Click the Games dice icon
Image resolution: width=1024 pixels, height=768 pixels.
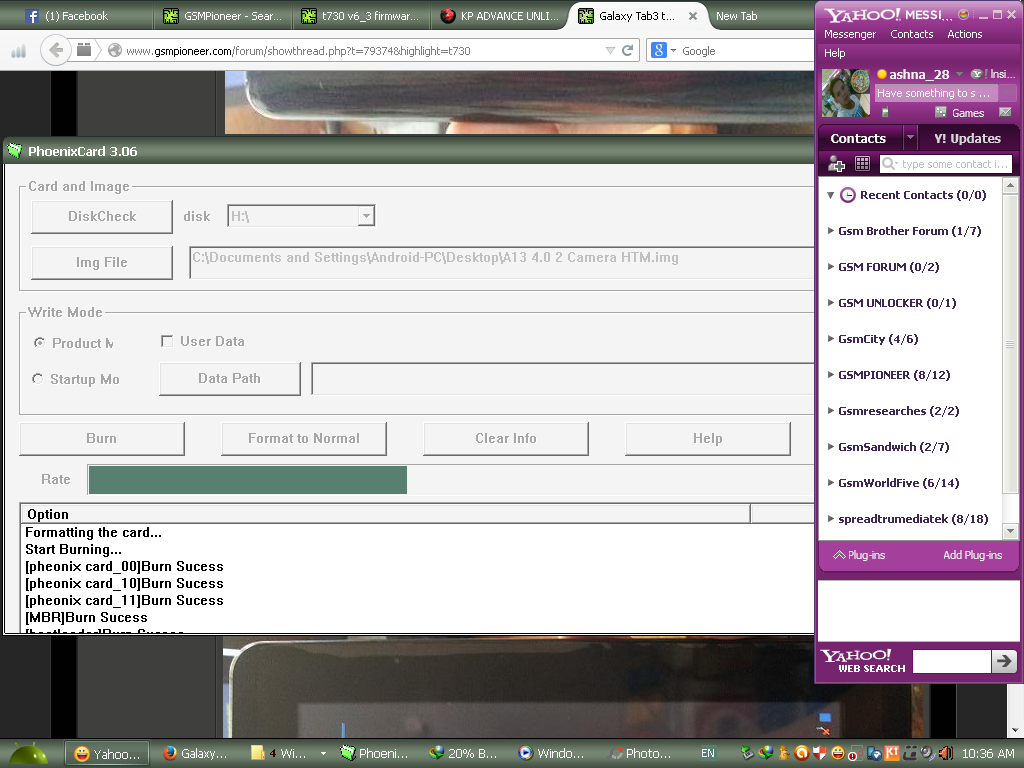[941, 112]
